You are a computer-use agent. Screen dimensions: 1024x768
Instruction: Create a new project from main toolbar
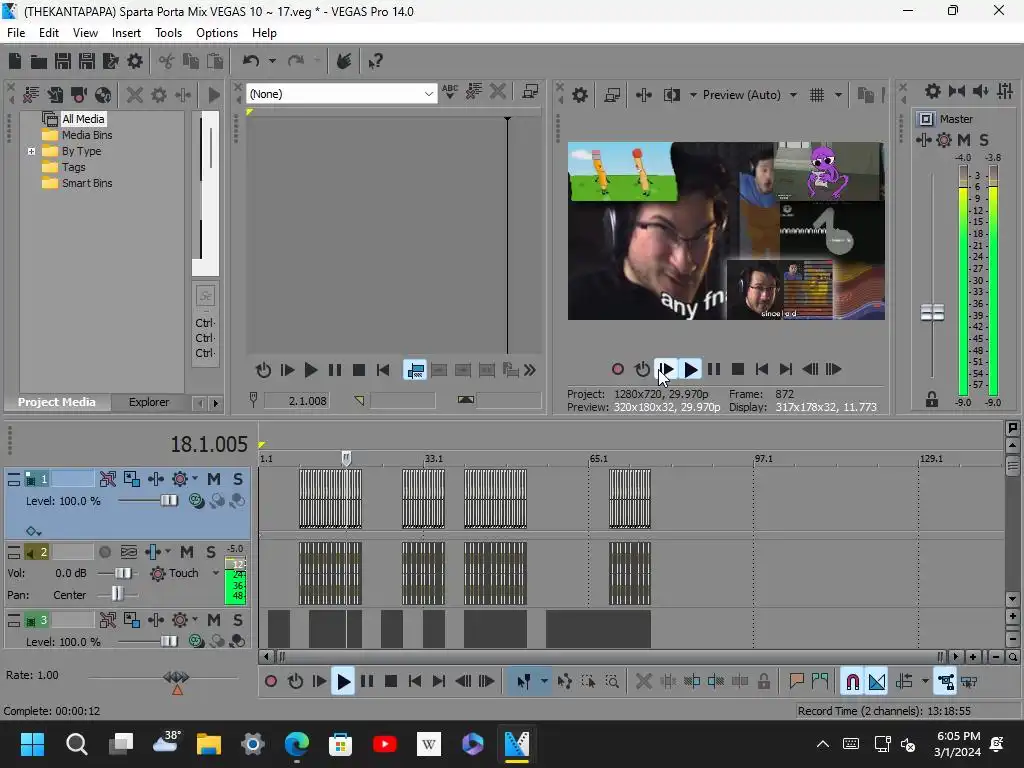tap(15, 61)
